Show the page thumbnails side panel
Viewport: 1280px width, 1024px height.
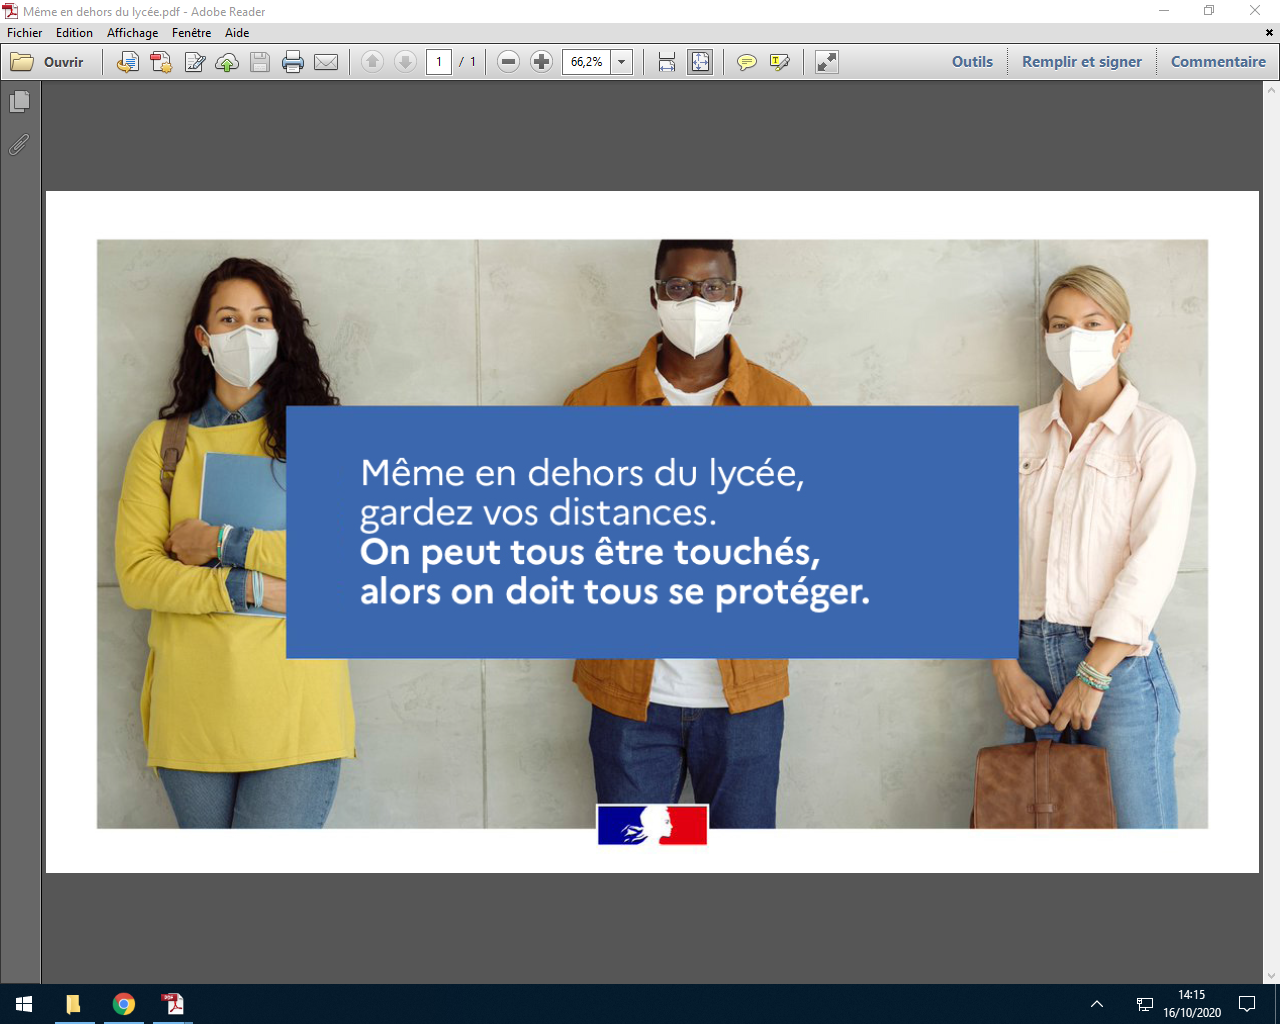click(19, 102)
